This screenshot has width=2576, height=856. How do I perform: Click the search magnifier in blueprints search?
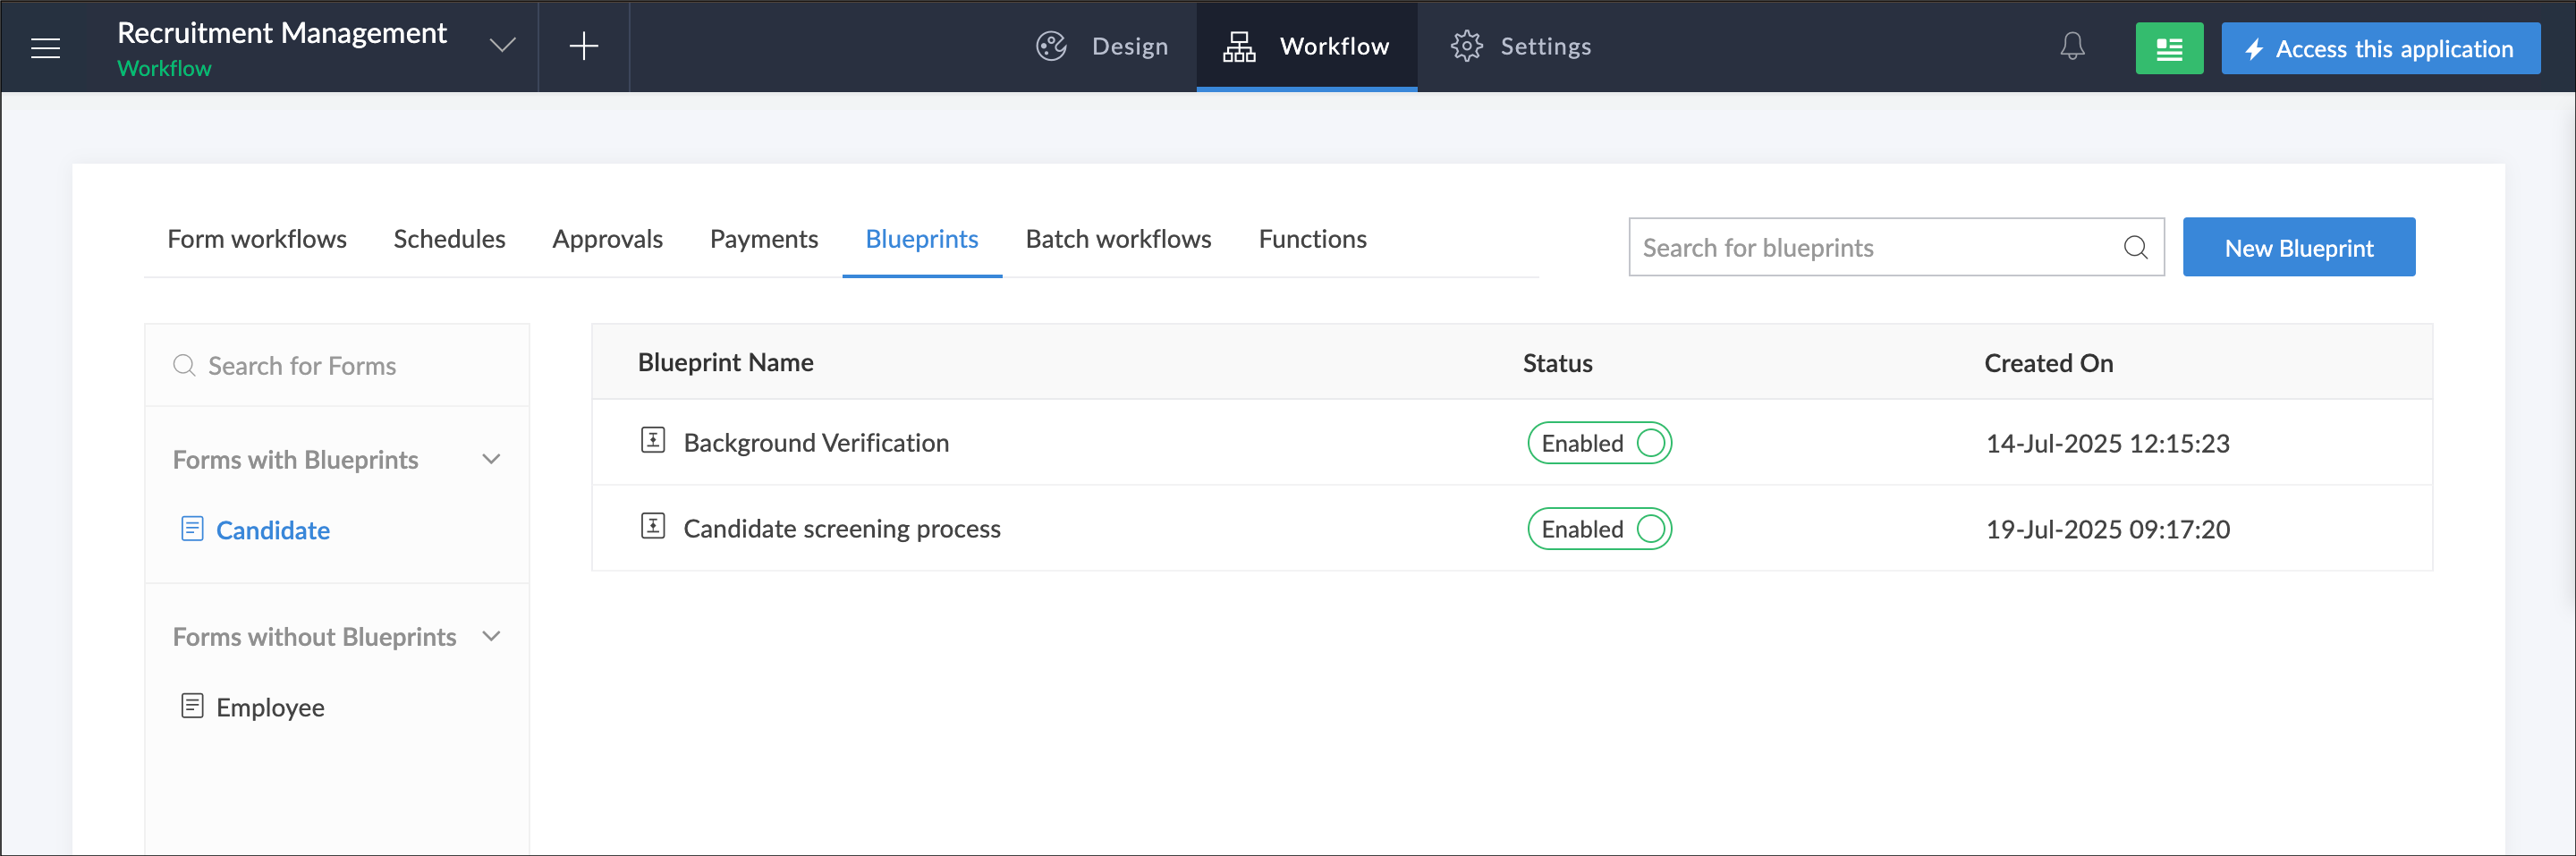pos(2134,248)
